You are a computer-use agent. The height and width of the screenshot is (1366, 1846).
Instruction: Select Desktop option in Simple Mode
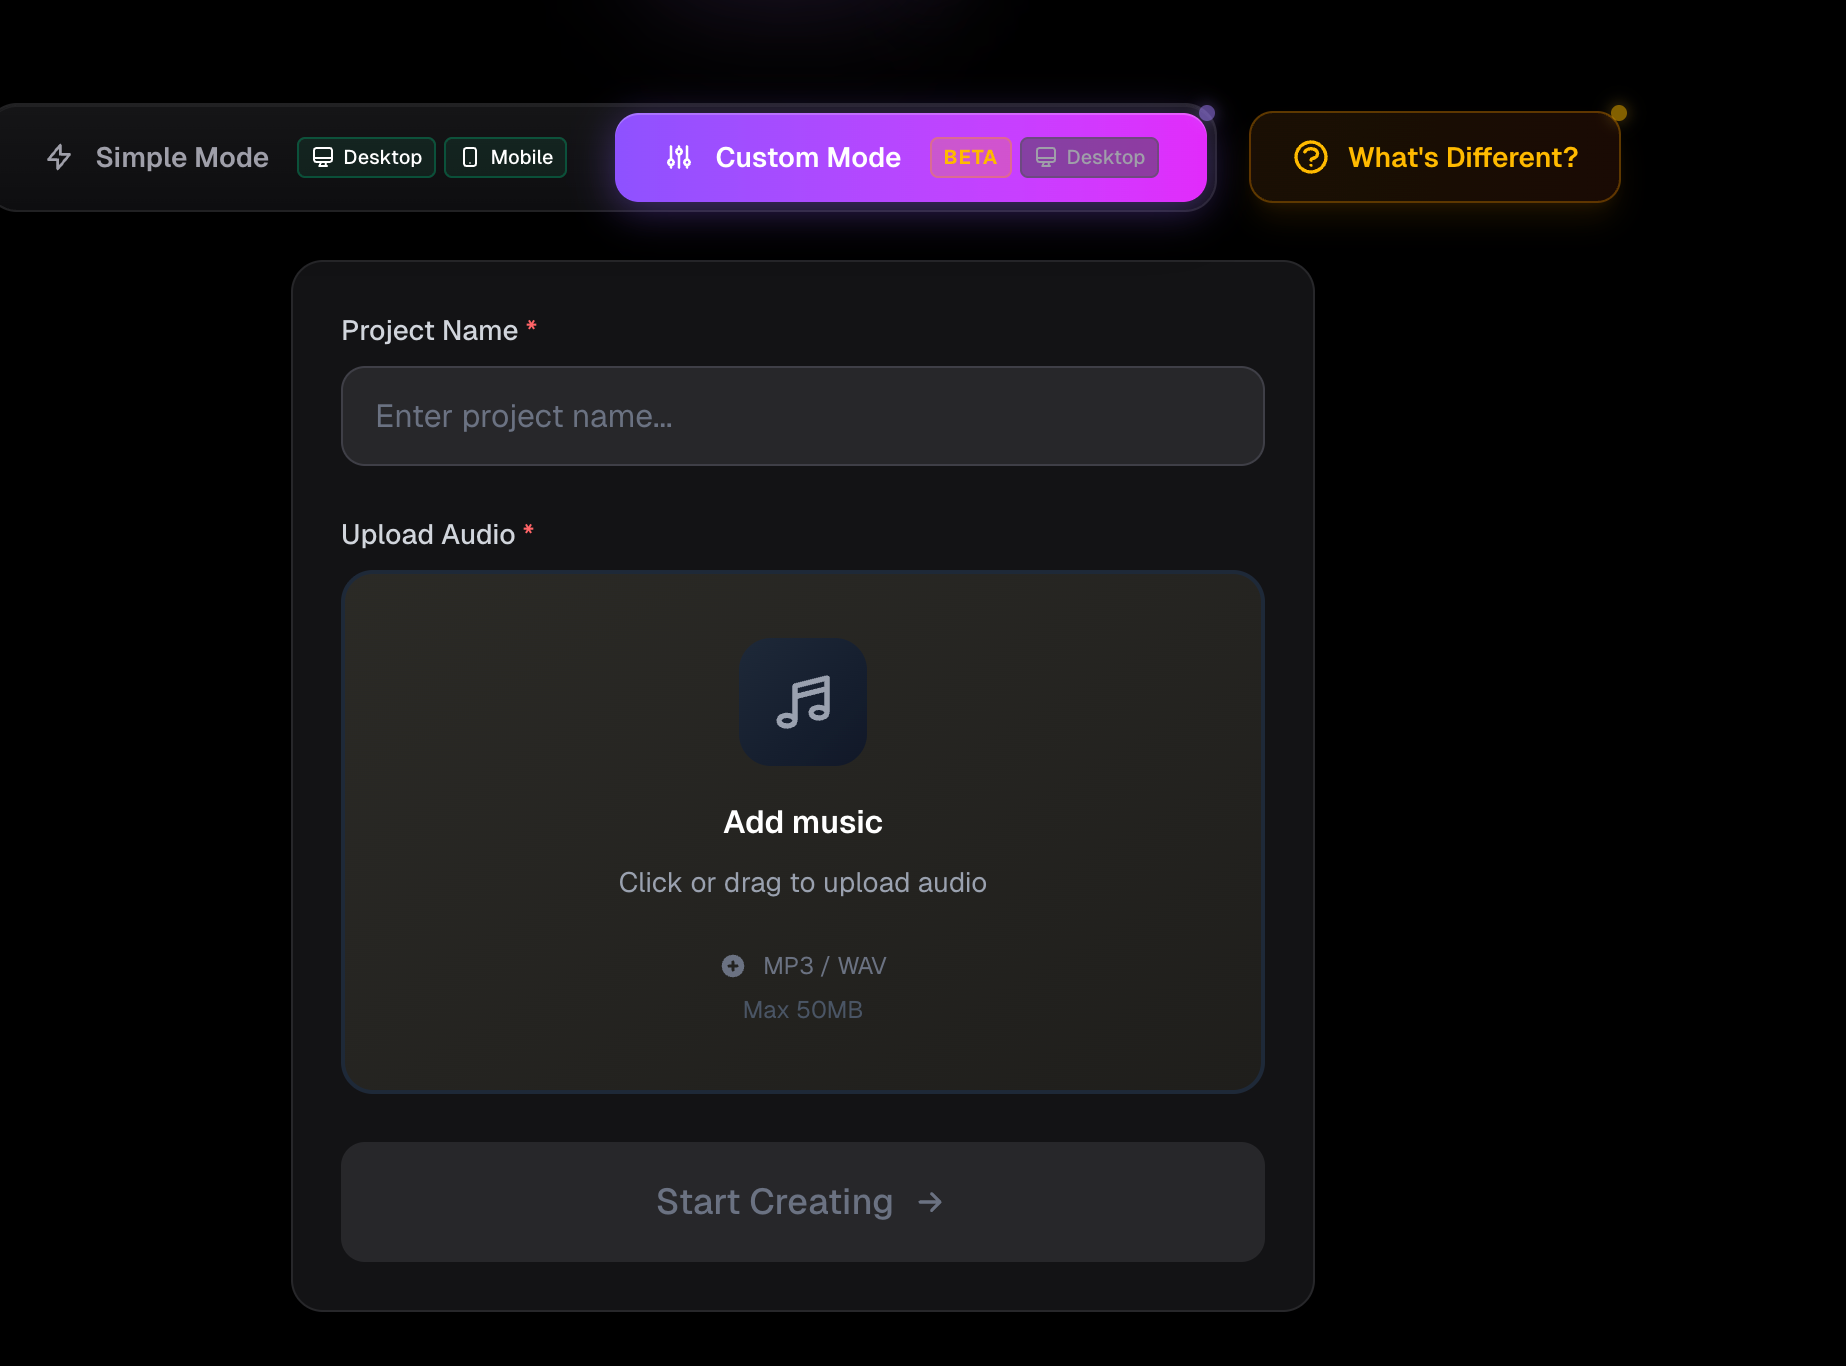(366, 157)
